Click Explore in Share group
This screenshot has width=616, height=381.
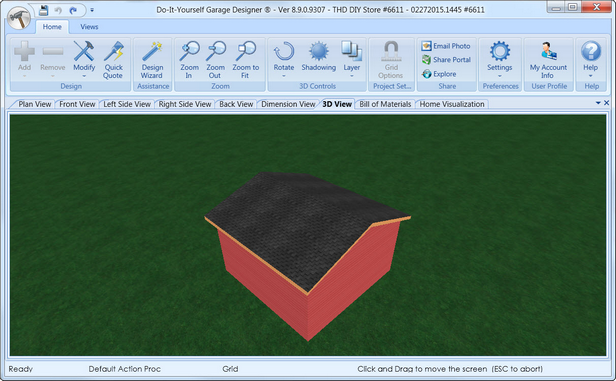pyautogui.click(x=439, y=74)
